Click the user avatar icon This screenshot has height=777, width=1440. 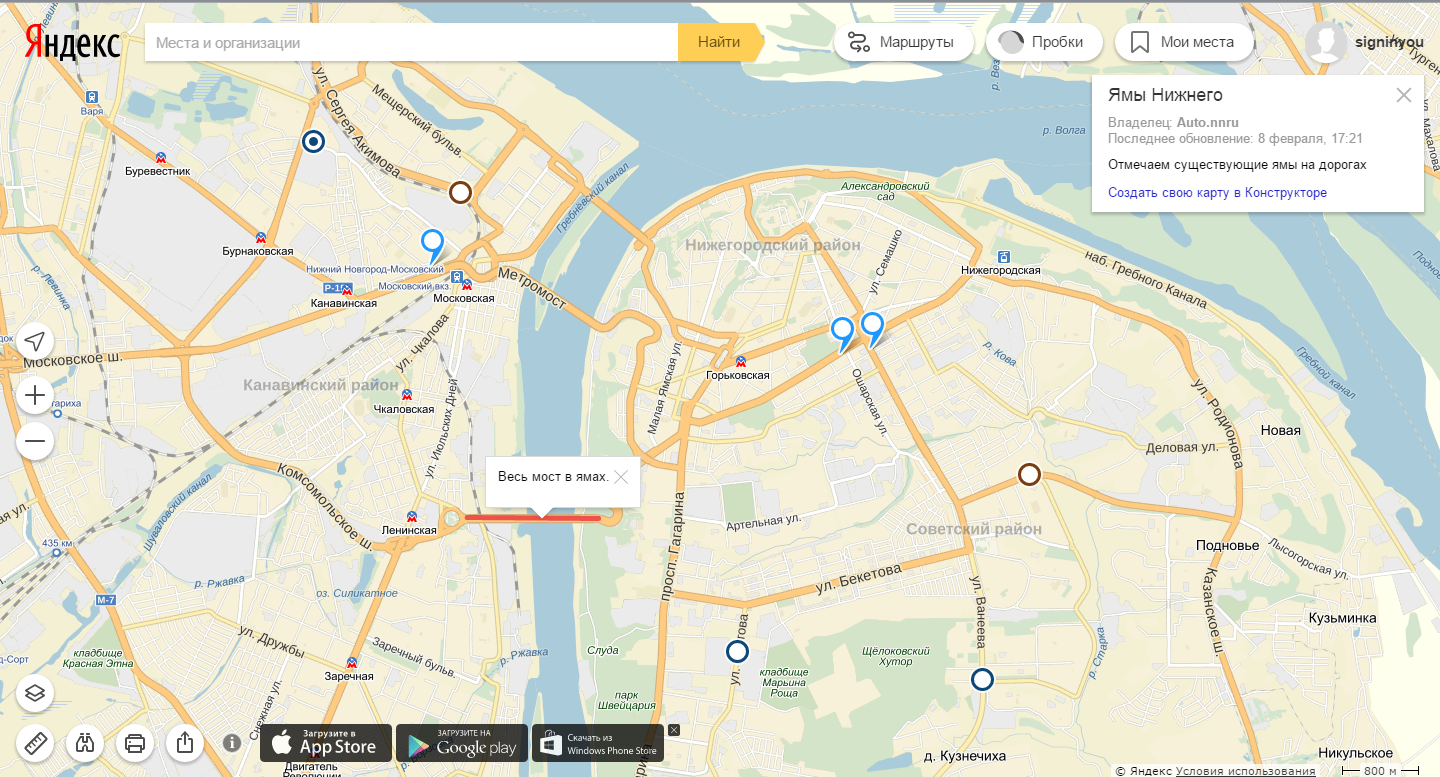pyautogui.click(x=1325, y=42)
